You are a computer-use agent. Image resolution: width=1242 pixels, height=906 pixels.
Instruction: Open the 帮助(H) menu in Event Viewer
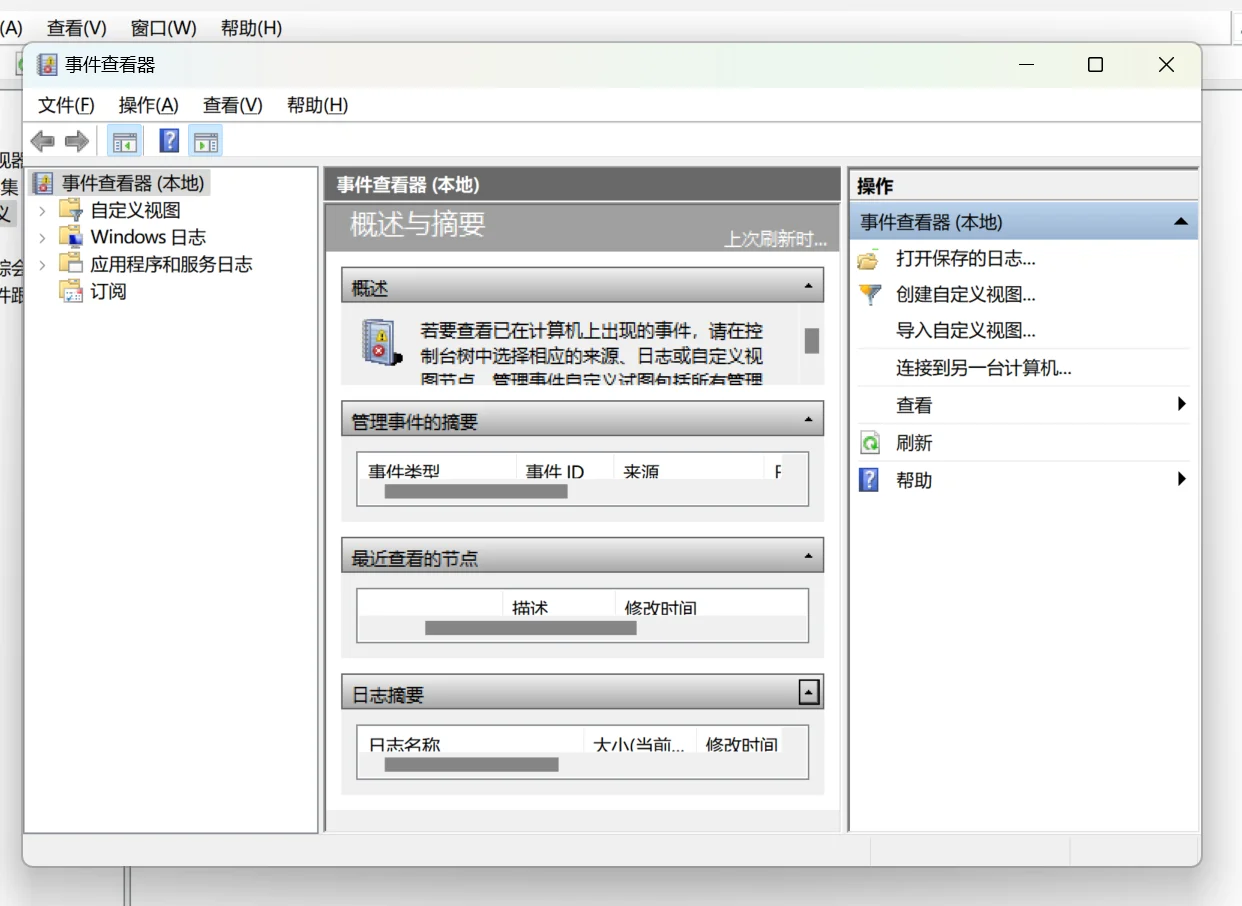coord(317,105)
